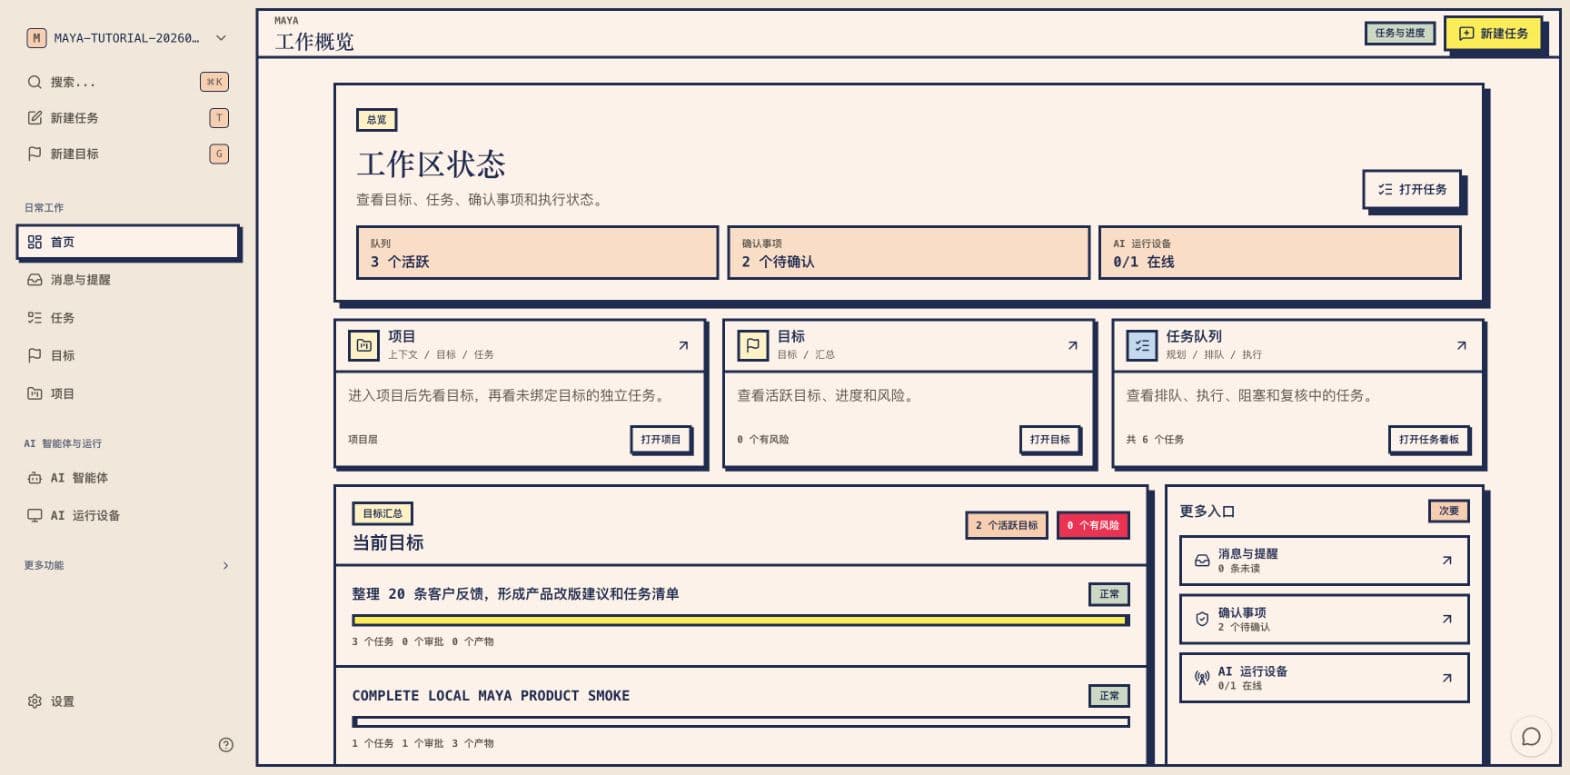Open goal 整理 20 条客户反馈 title
This screenshot has width=1570, height=775.
[x=515, y=594]
